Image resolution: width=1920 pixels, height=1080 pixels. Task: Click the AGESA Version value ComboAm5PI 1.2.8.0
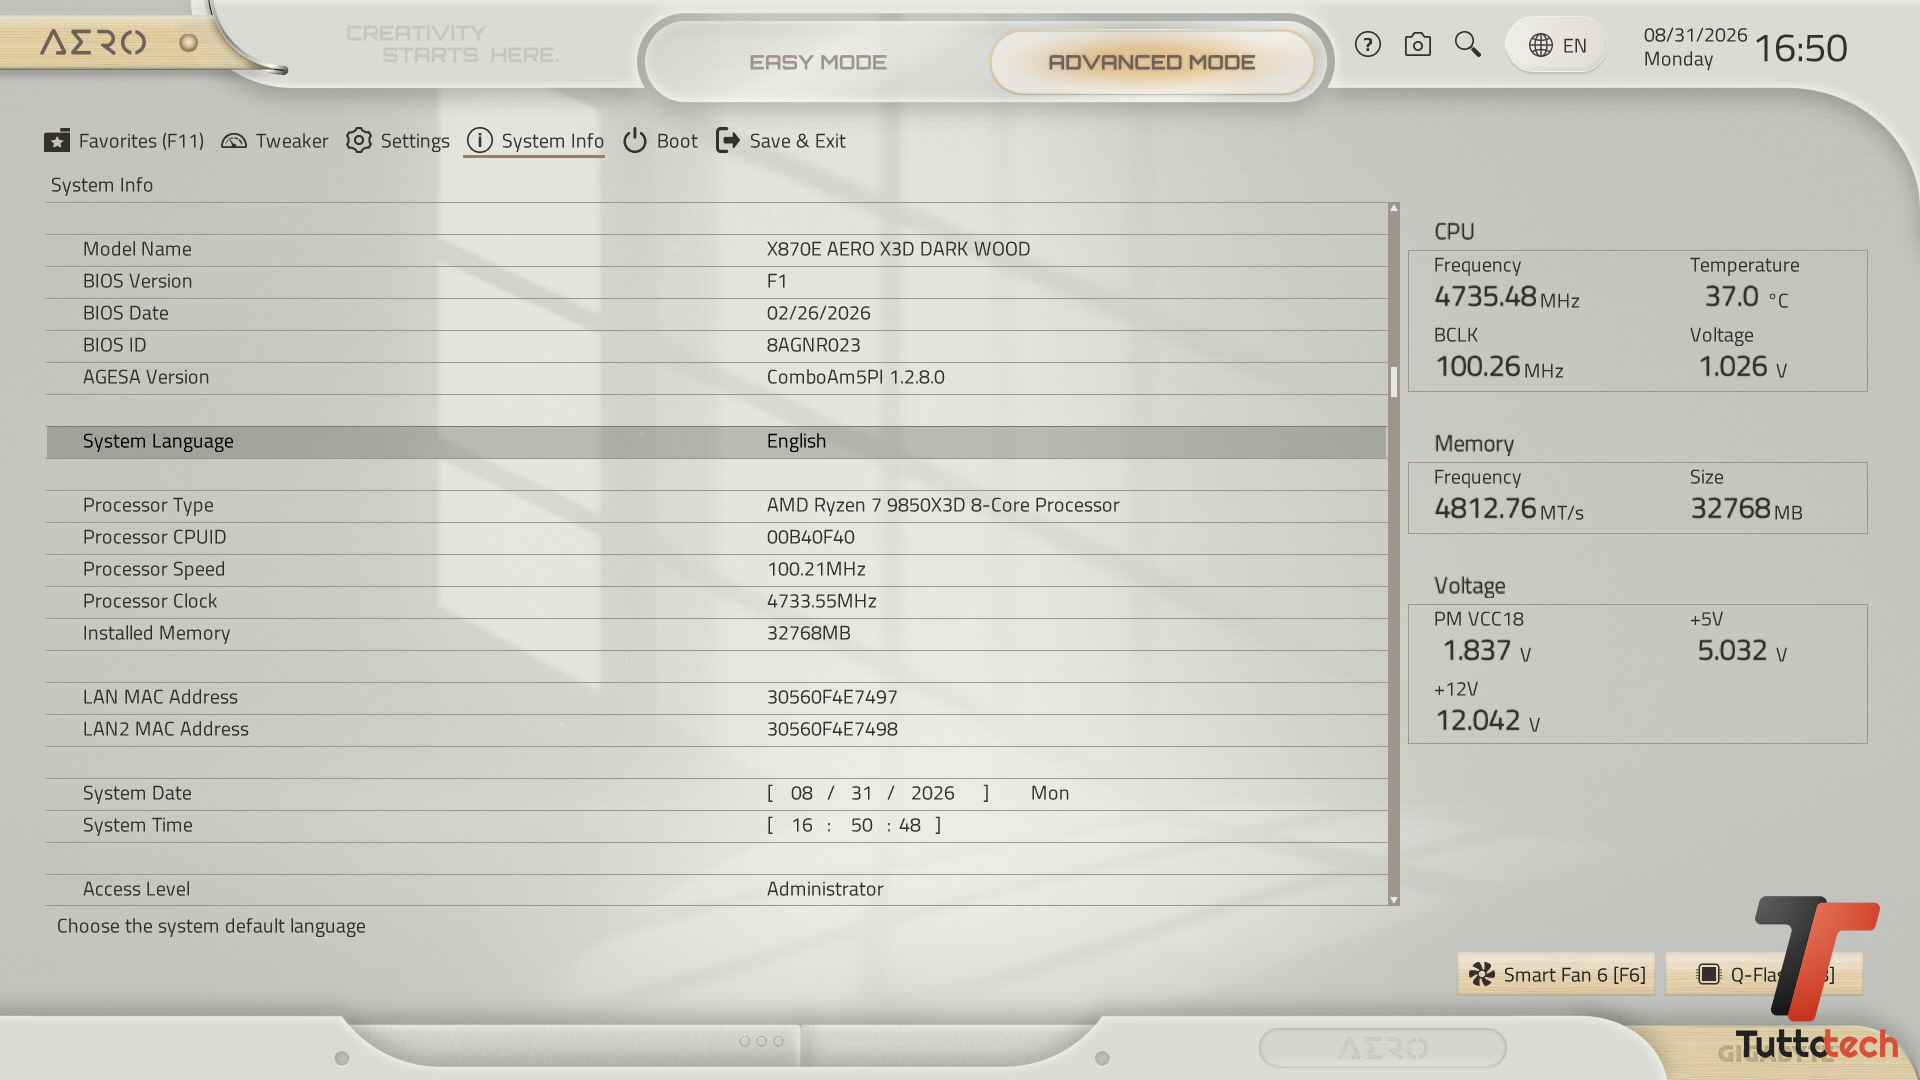(x=855, y=377)
